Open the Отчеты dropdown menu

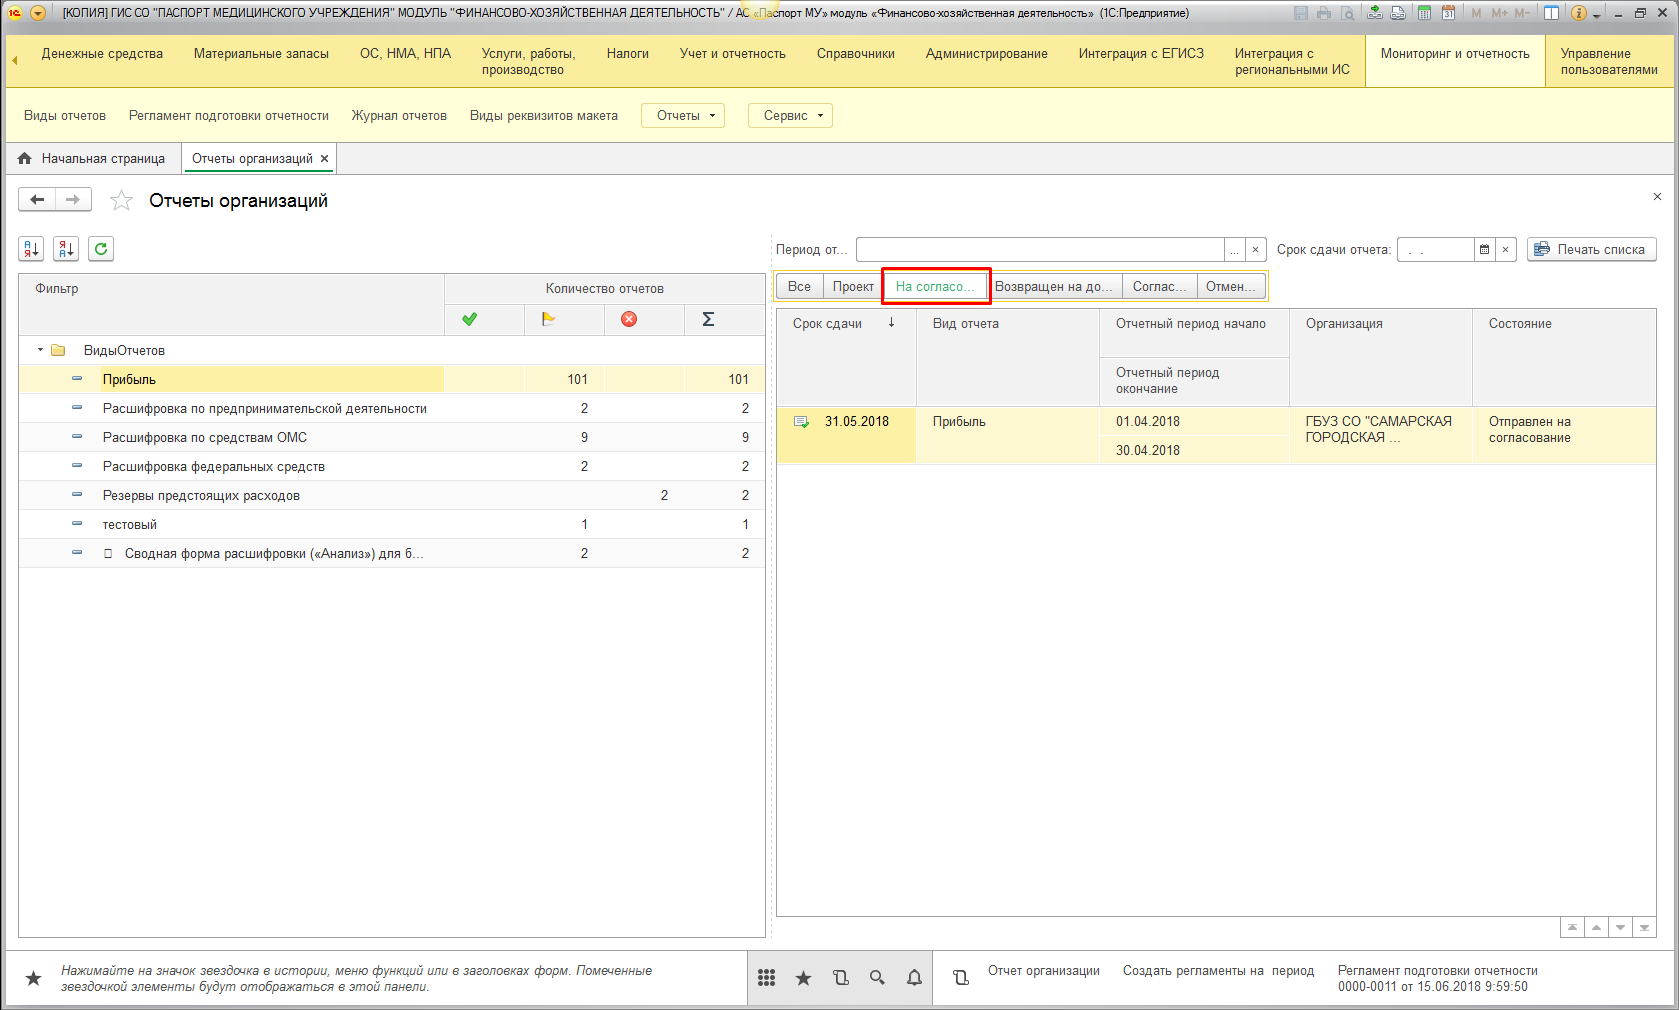pos(685,116)
